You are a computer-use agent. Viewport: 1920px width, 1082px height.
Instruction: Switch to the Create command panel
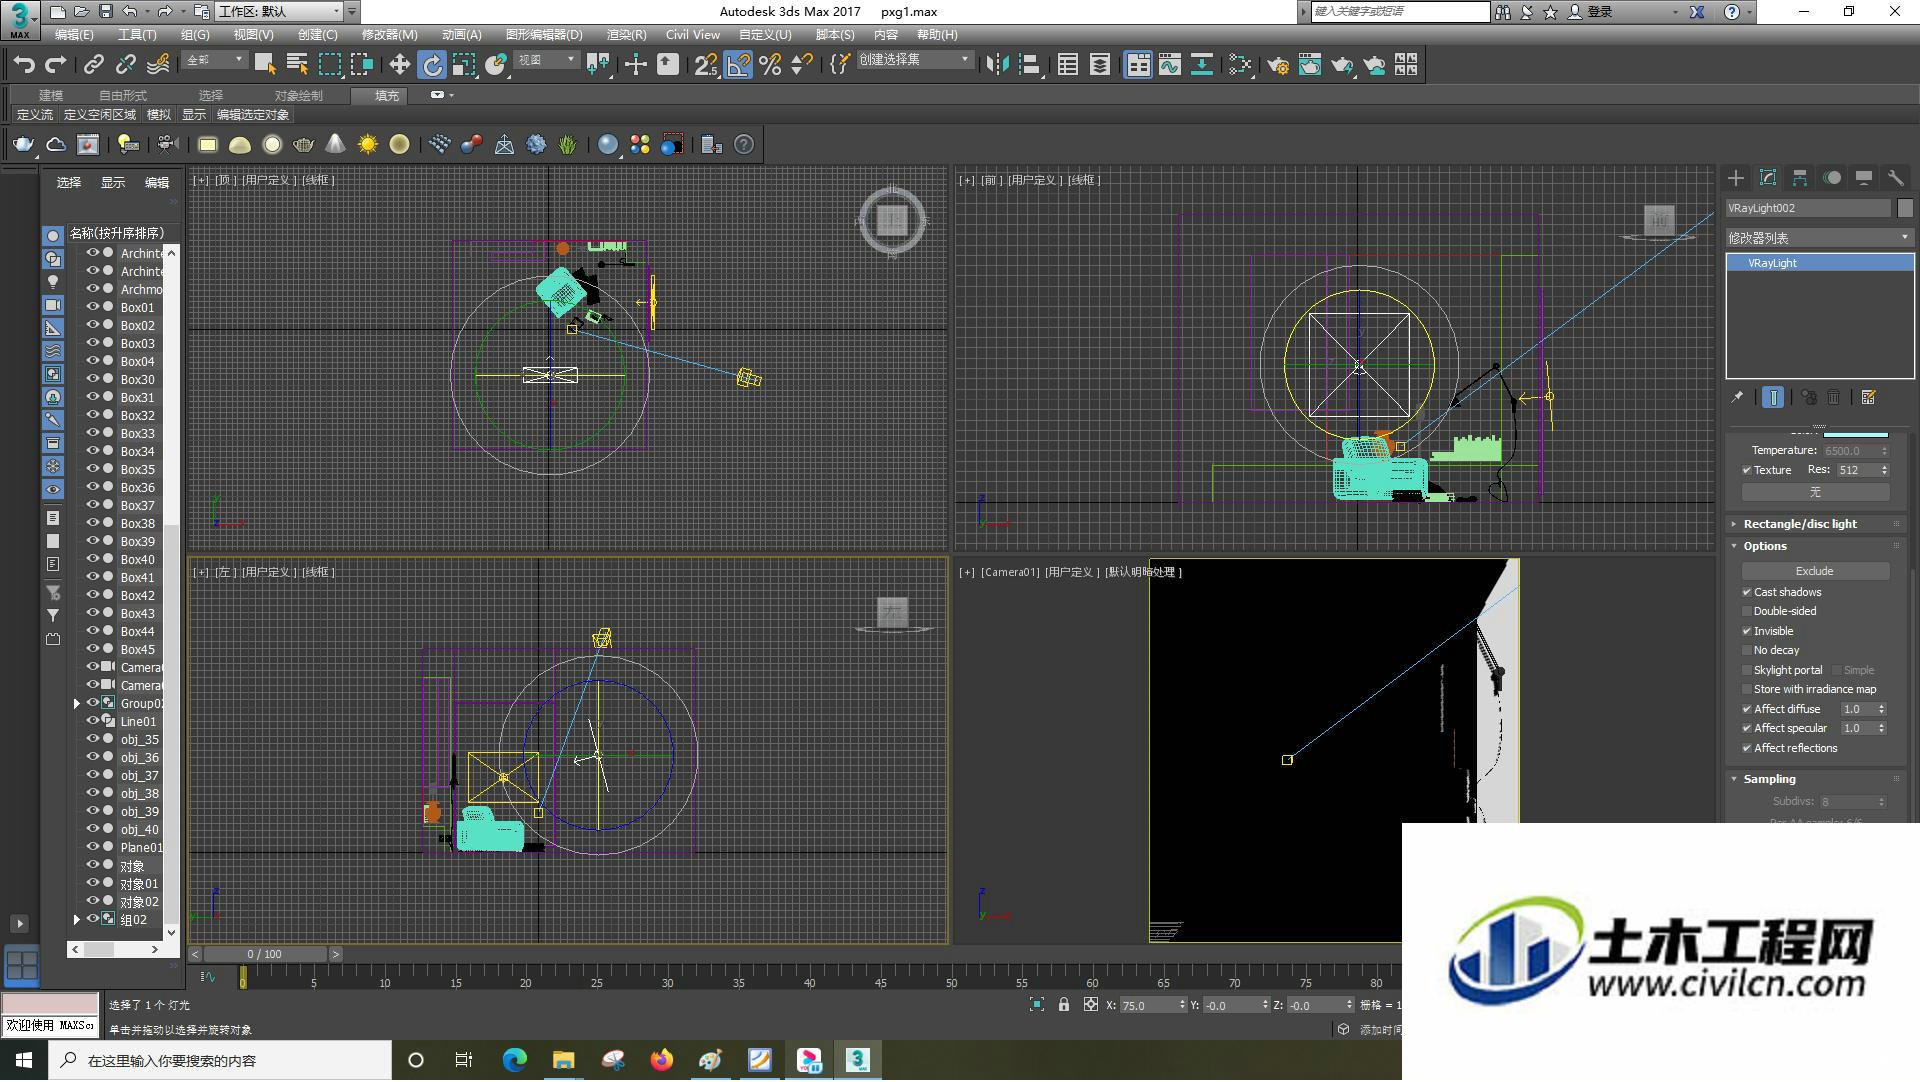[1736, 178]
